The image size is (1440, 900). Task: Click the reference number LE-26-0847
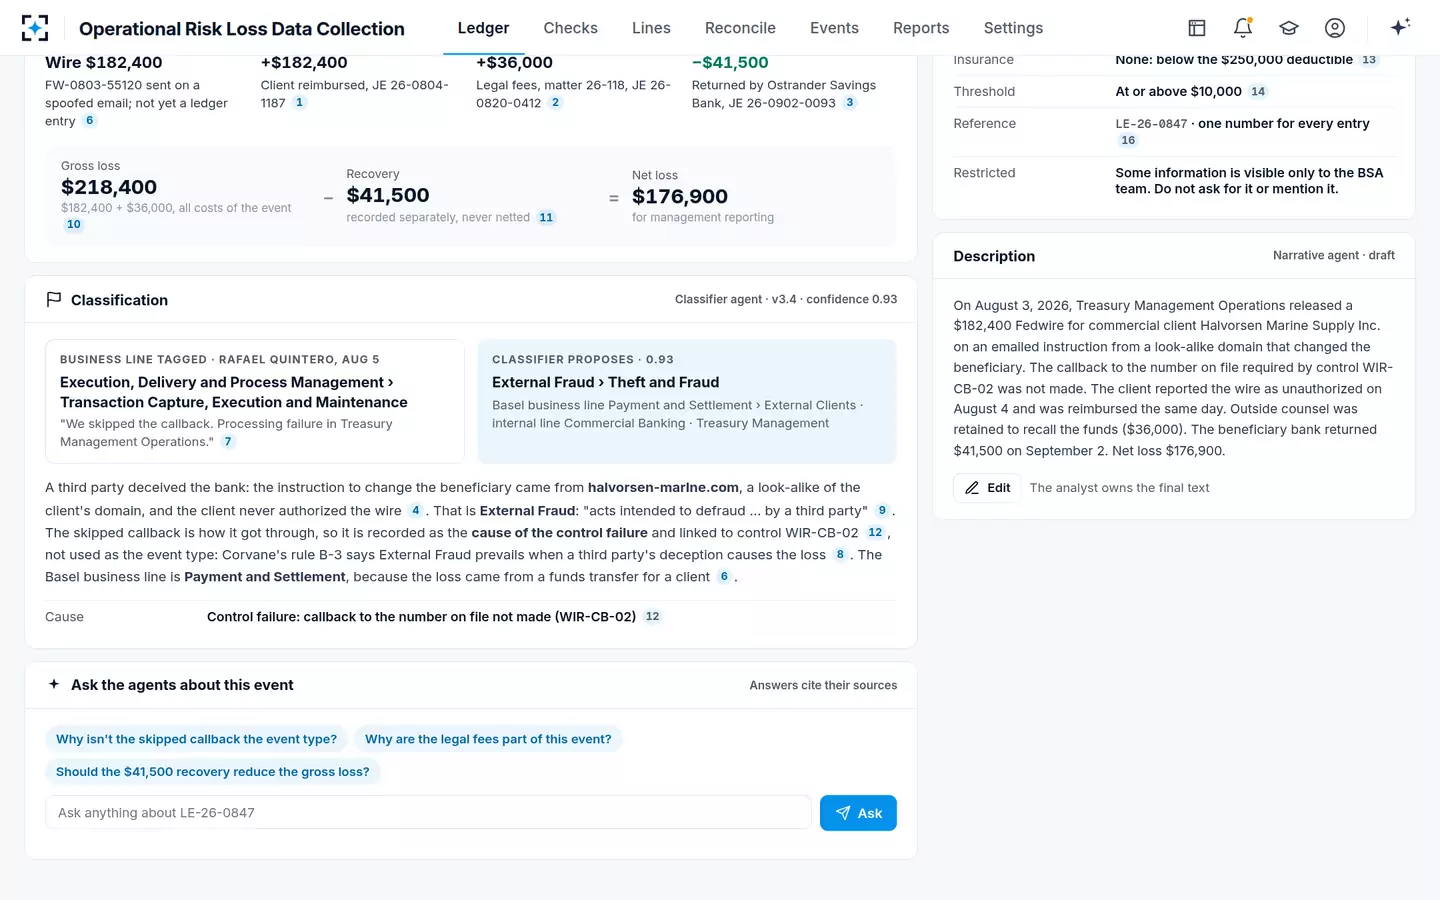point(1151,124)
